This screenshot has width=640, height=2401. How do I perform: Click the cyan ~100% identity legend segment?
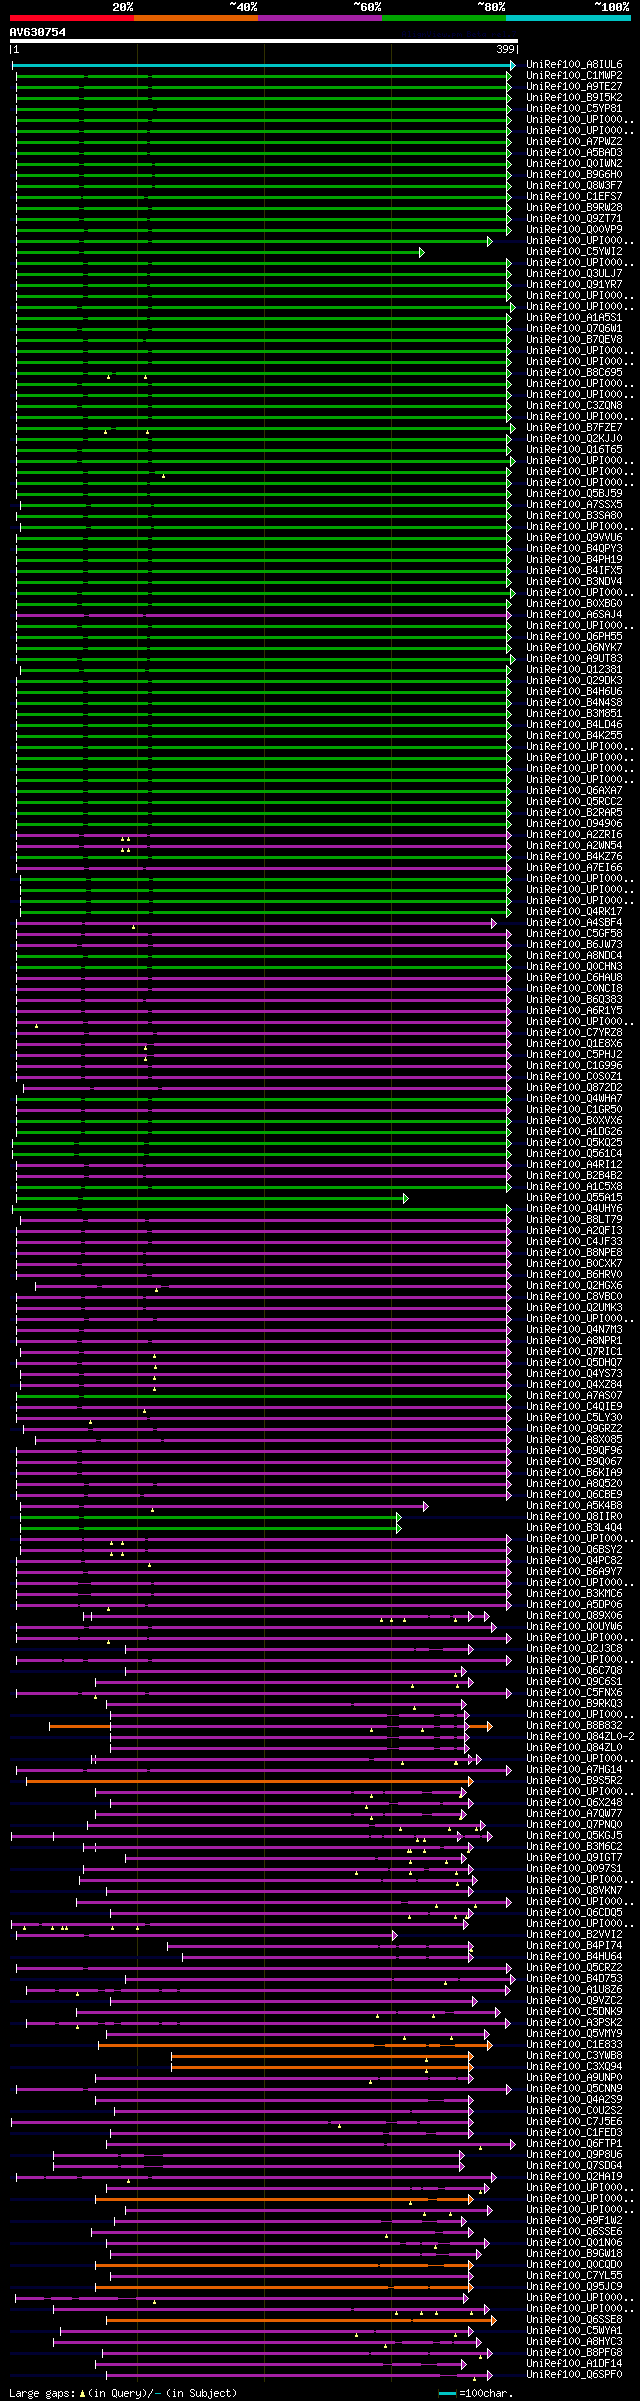coord(567,18)
